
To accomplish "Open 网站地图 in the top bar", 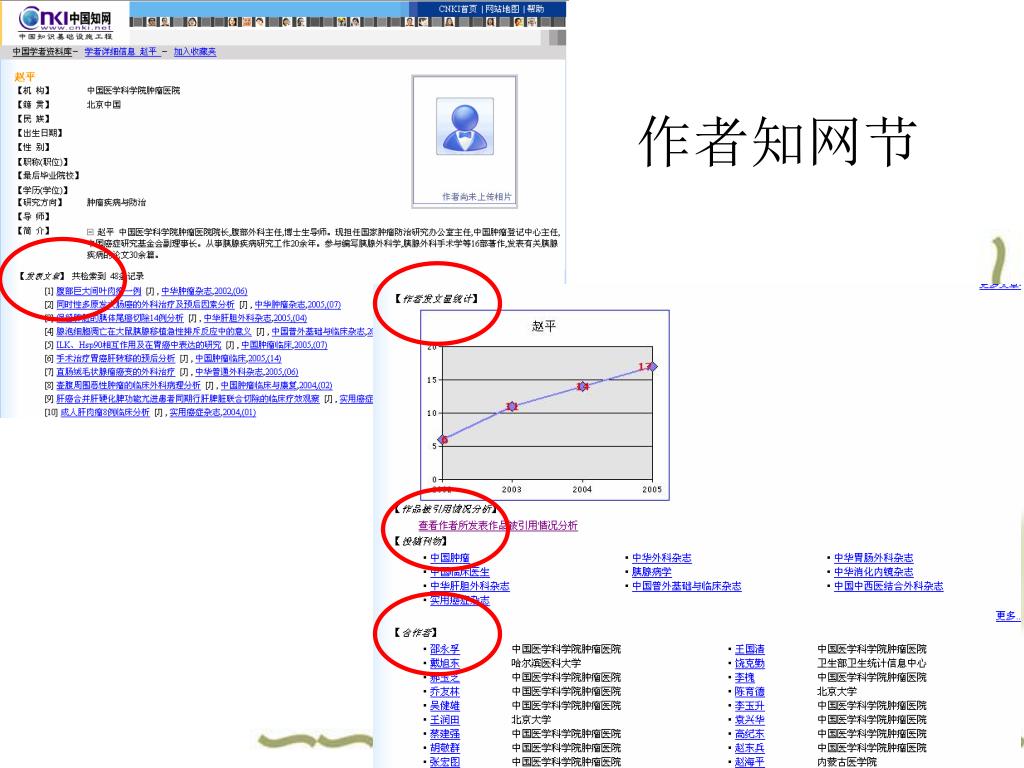I will [x=502, y=9].
